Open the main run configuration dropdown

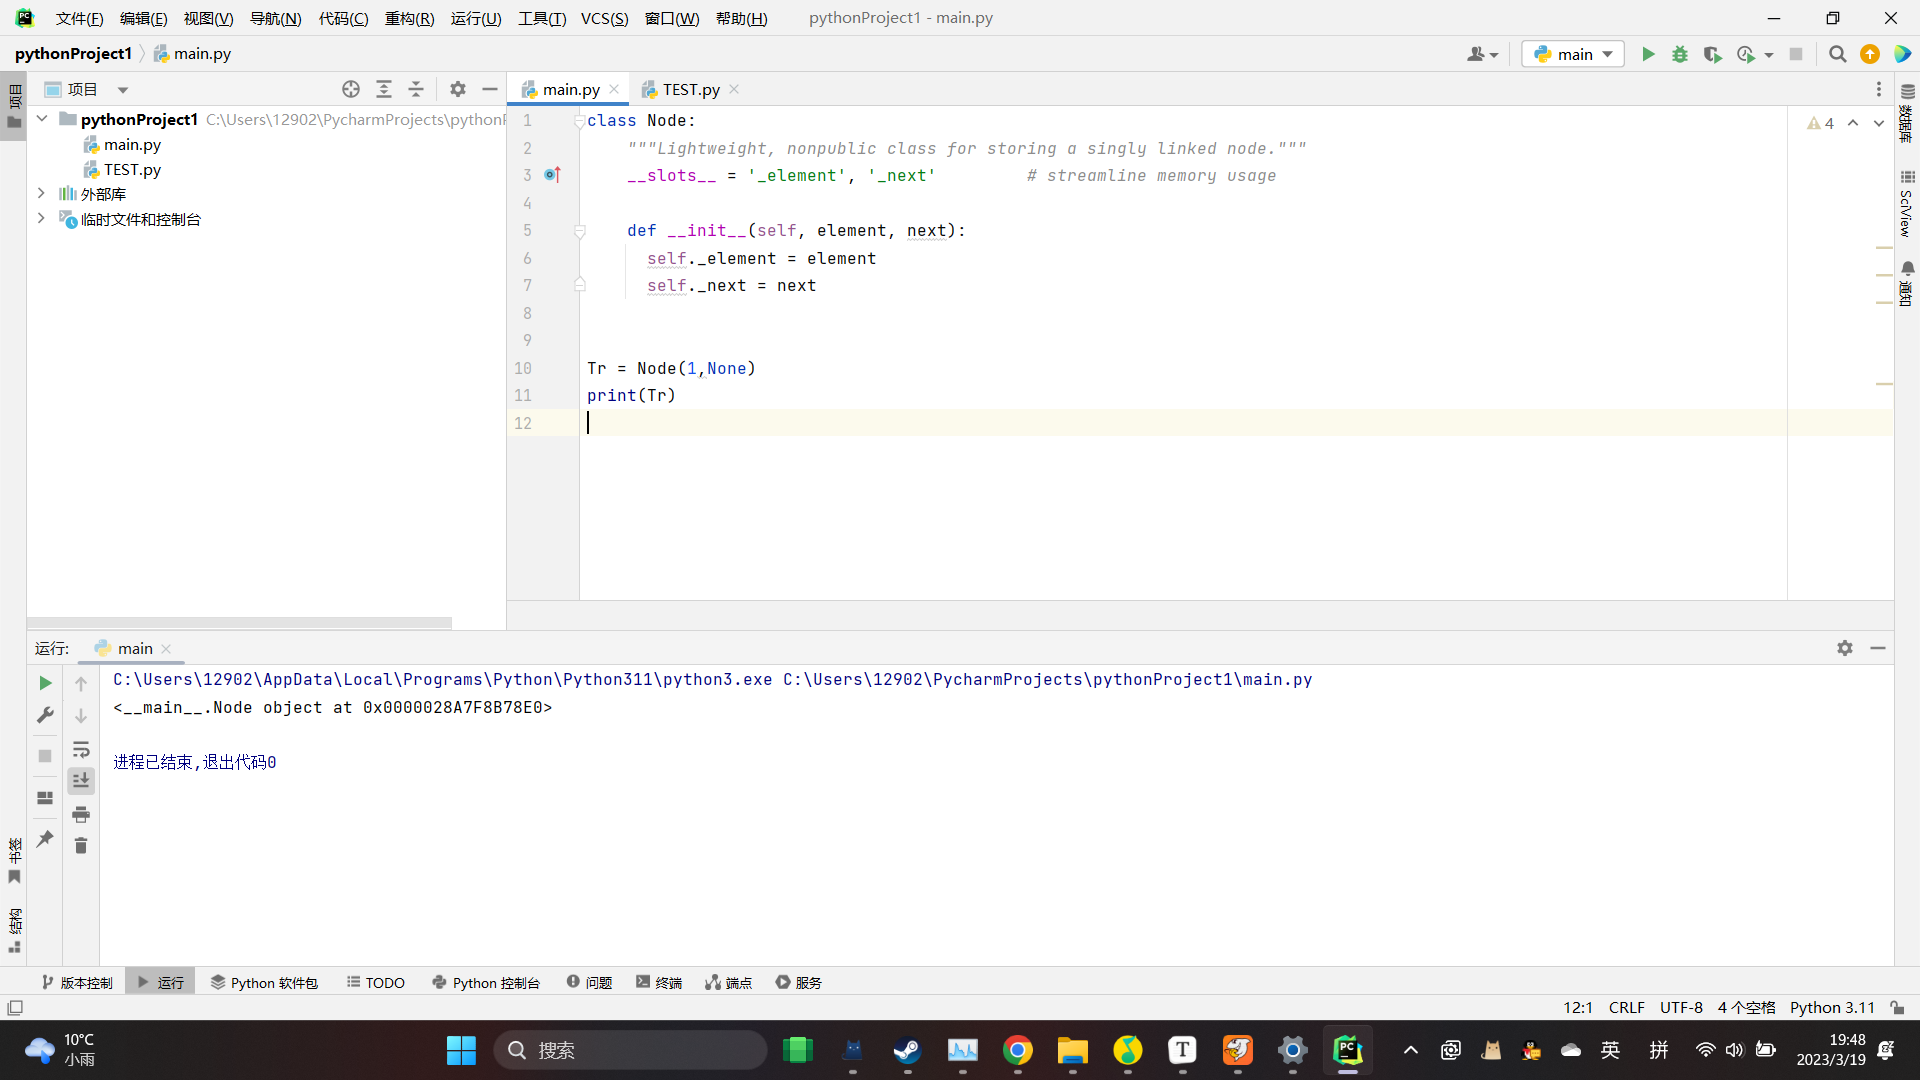click(x=1573, y=54)
